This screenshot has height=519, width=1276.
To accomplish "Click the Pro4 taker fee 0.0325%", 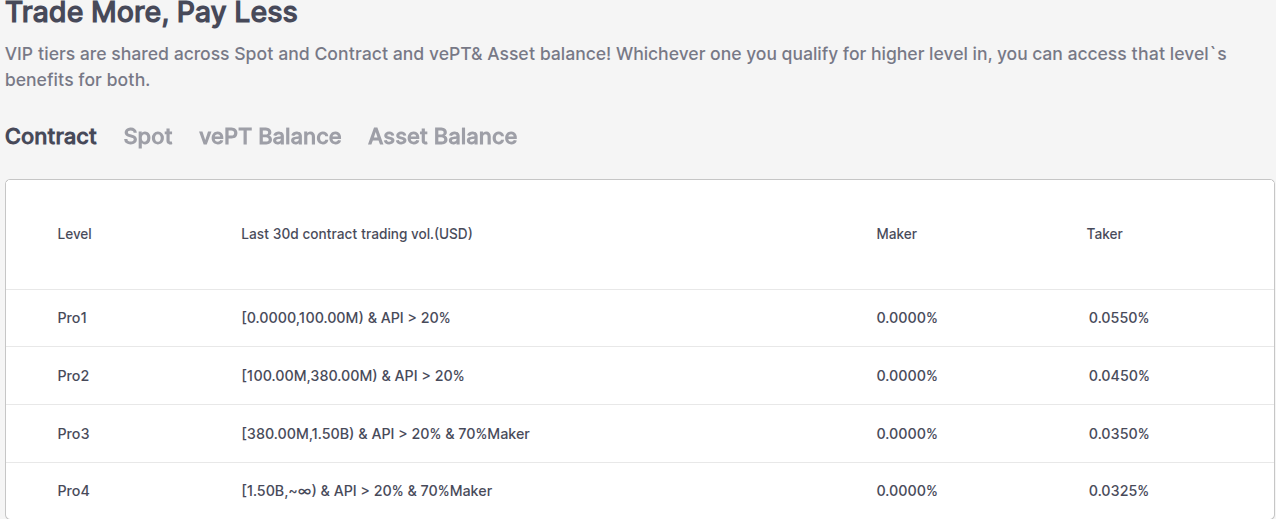I will (1118, 491).
